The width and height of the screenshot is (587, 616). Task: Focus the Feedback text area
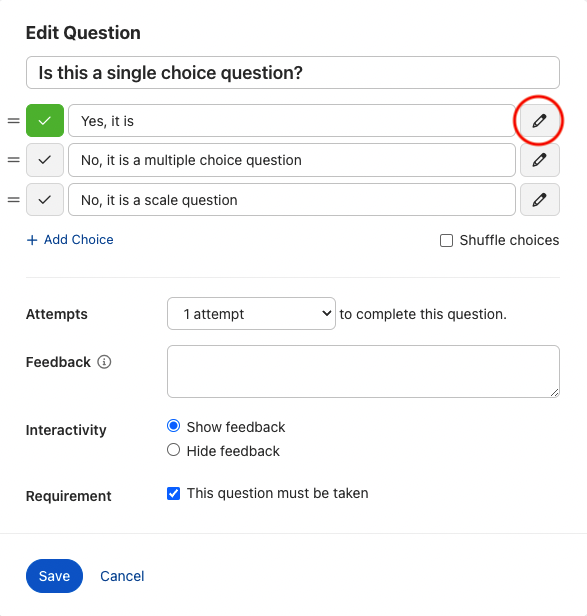pyautogui.click(x=363, y=371)
